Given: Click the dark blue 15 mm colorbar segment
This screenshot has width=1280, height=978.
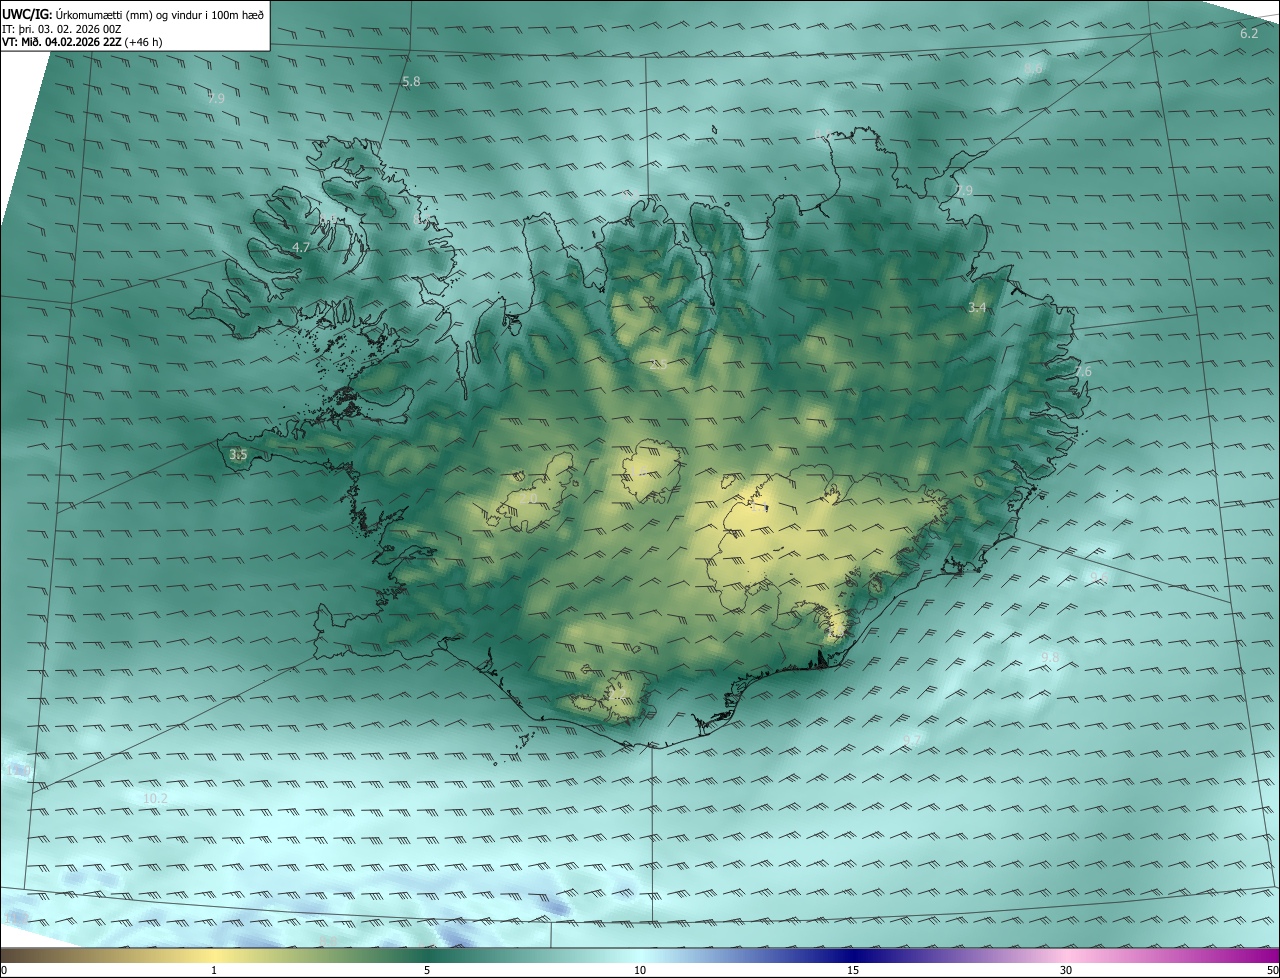Looking at the screenshot, I should tap(853, 955).
